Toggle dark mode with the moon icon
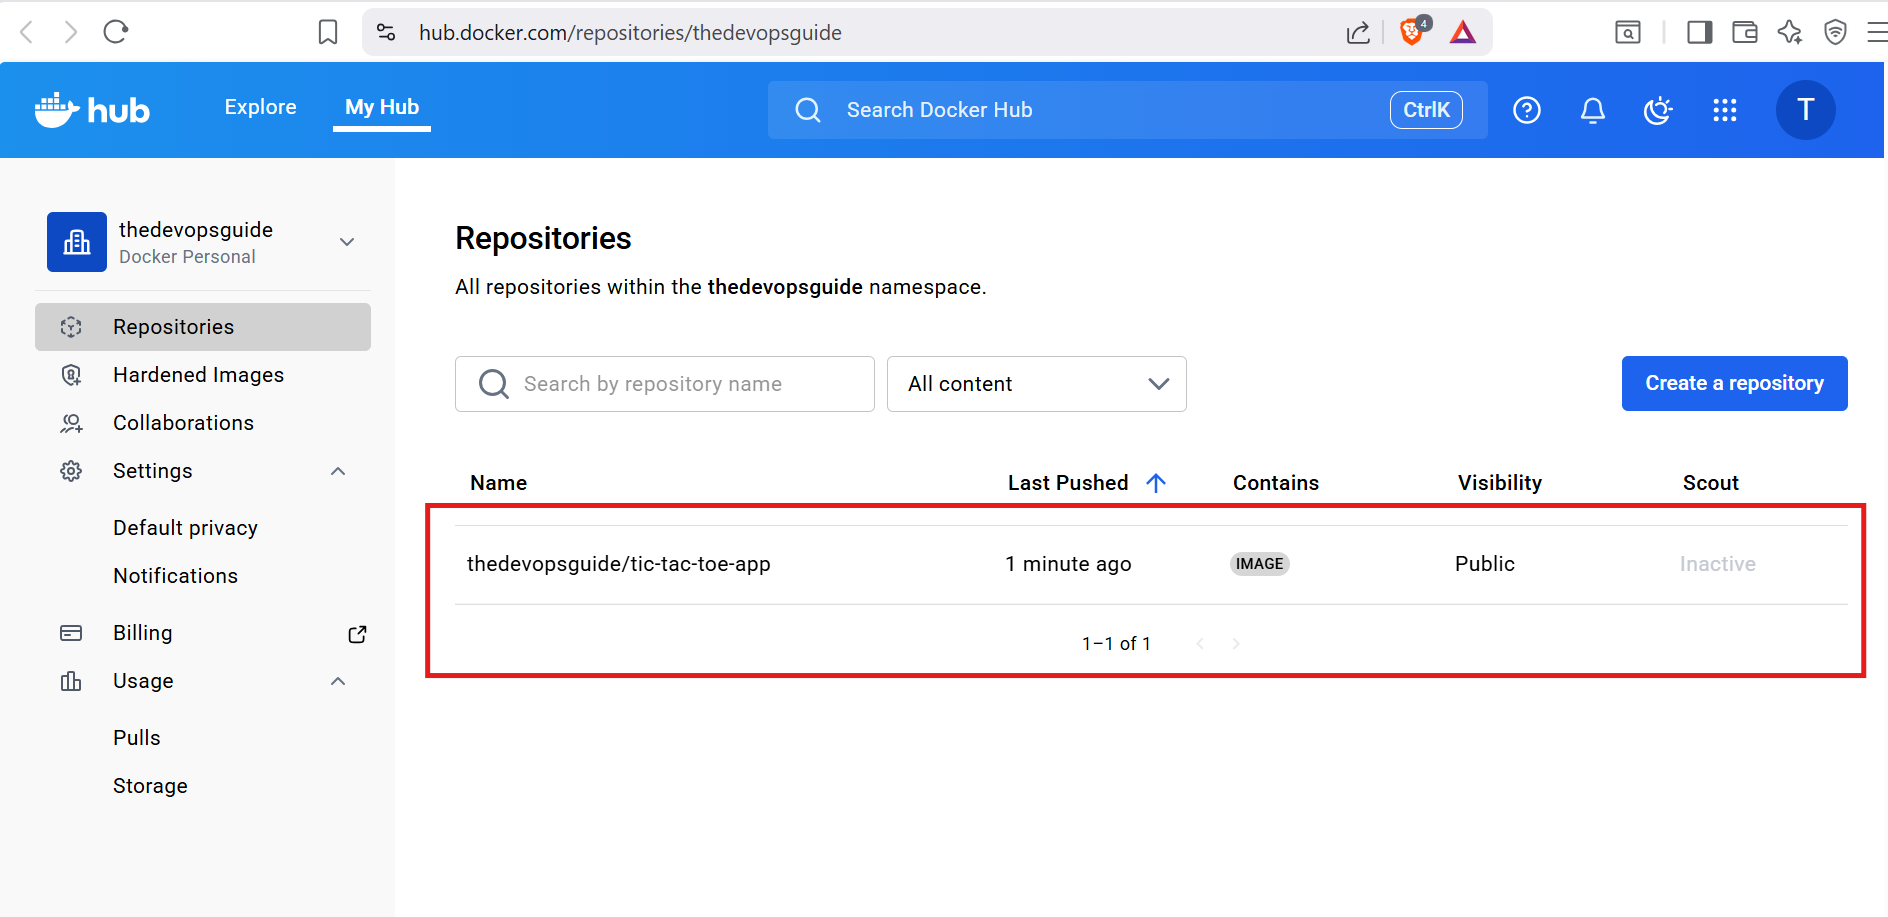Viewport: 1888px width, 917px height. [x=1658, y=110]
